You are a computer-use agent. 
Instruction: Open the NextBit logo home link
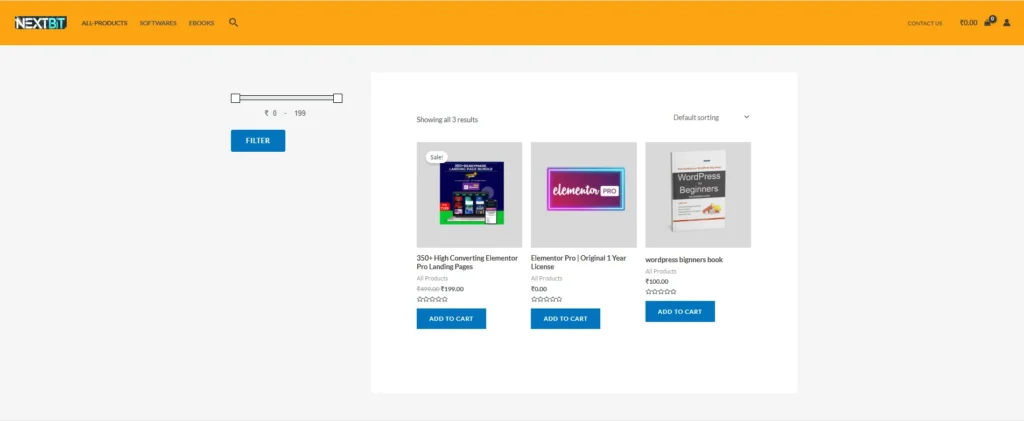pyautogui.click(x=40, y=23)
